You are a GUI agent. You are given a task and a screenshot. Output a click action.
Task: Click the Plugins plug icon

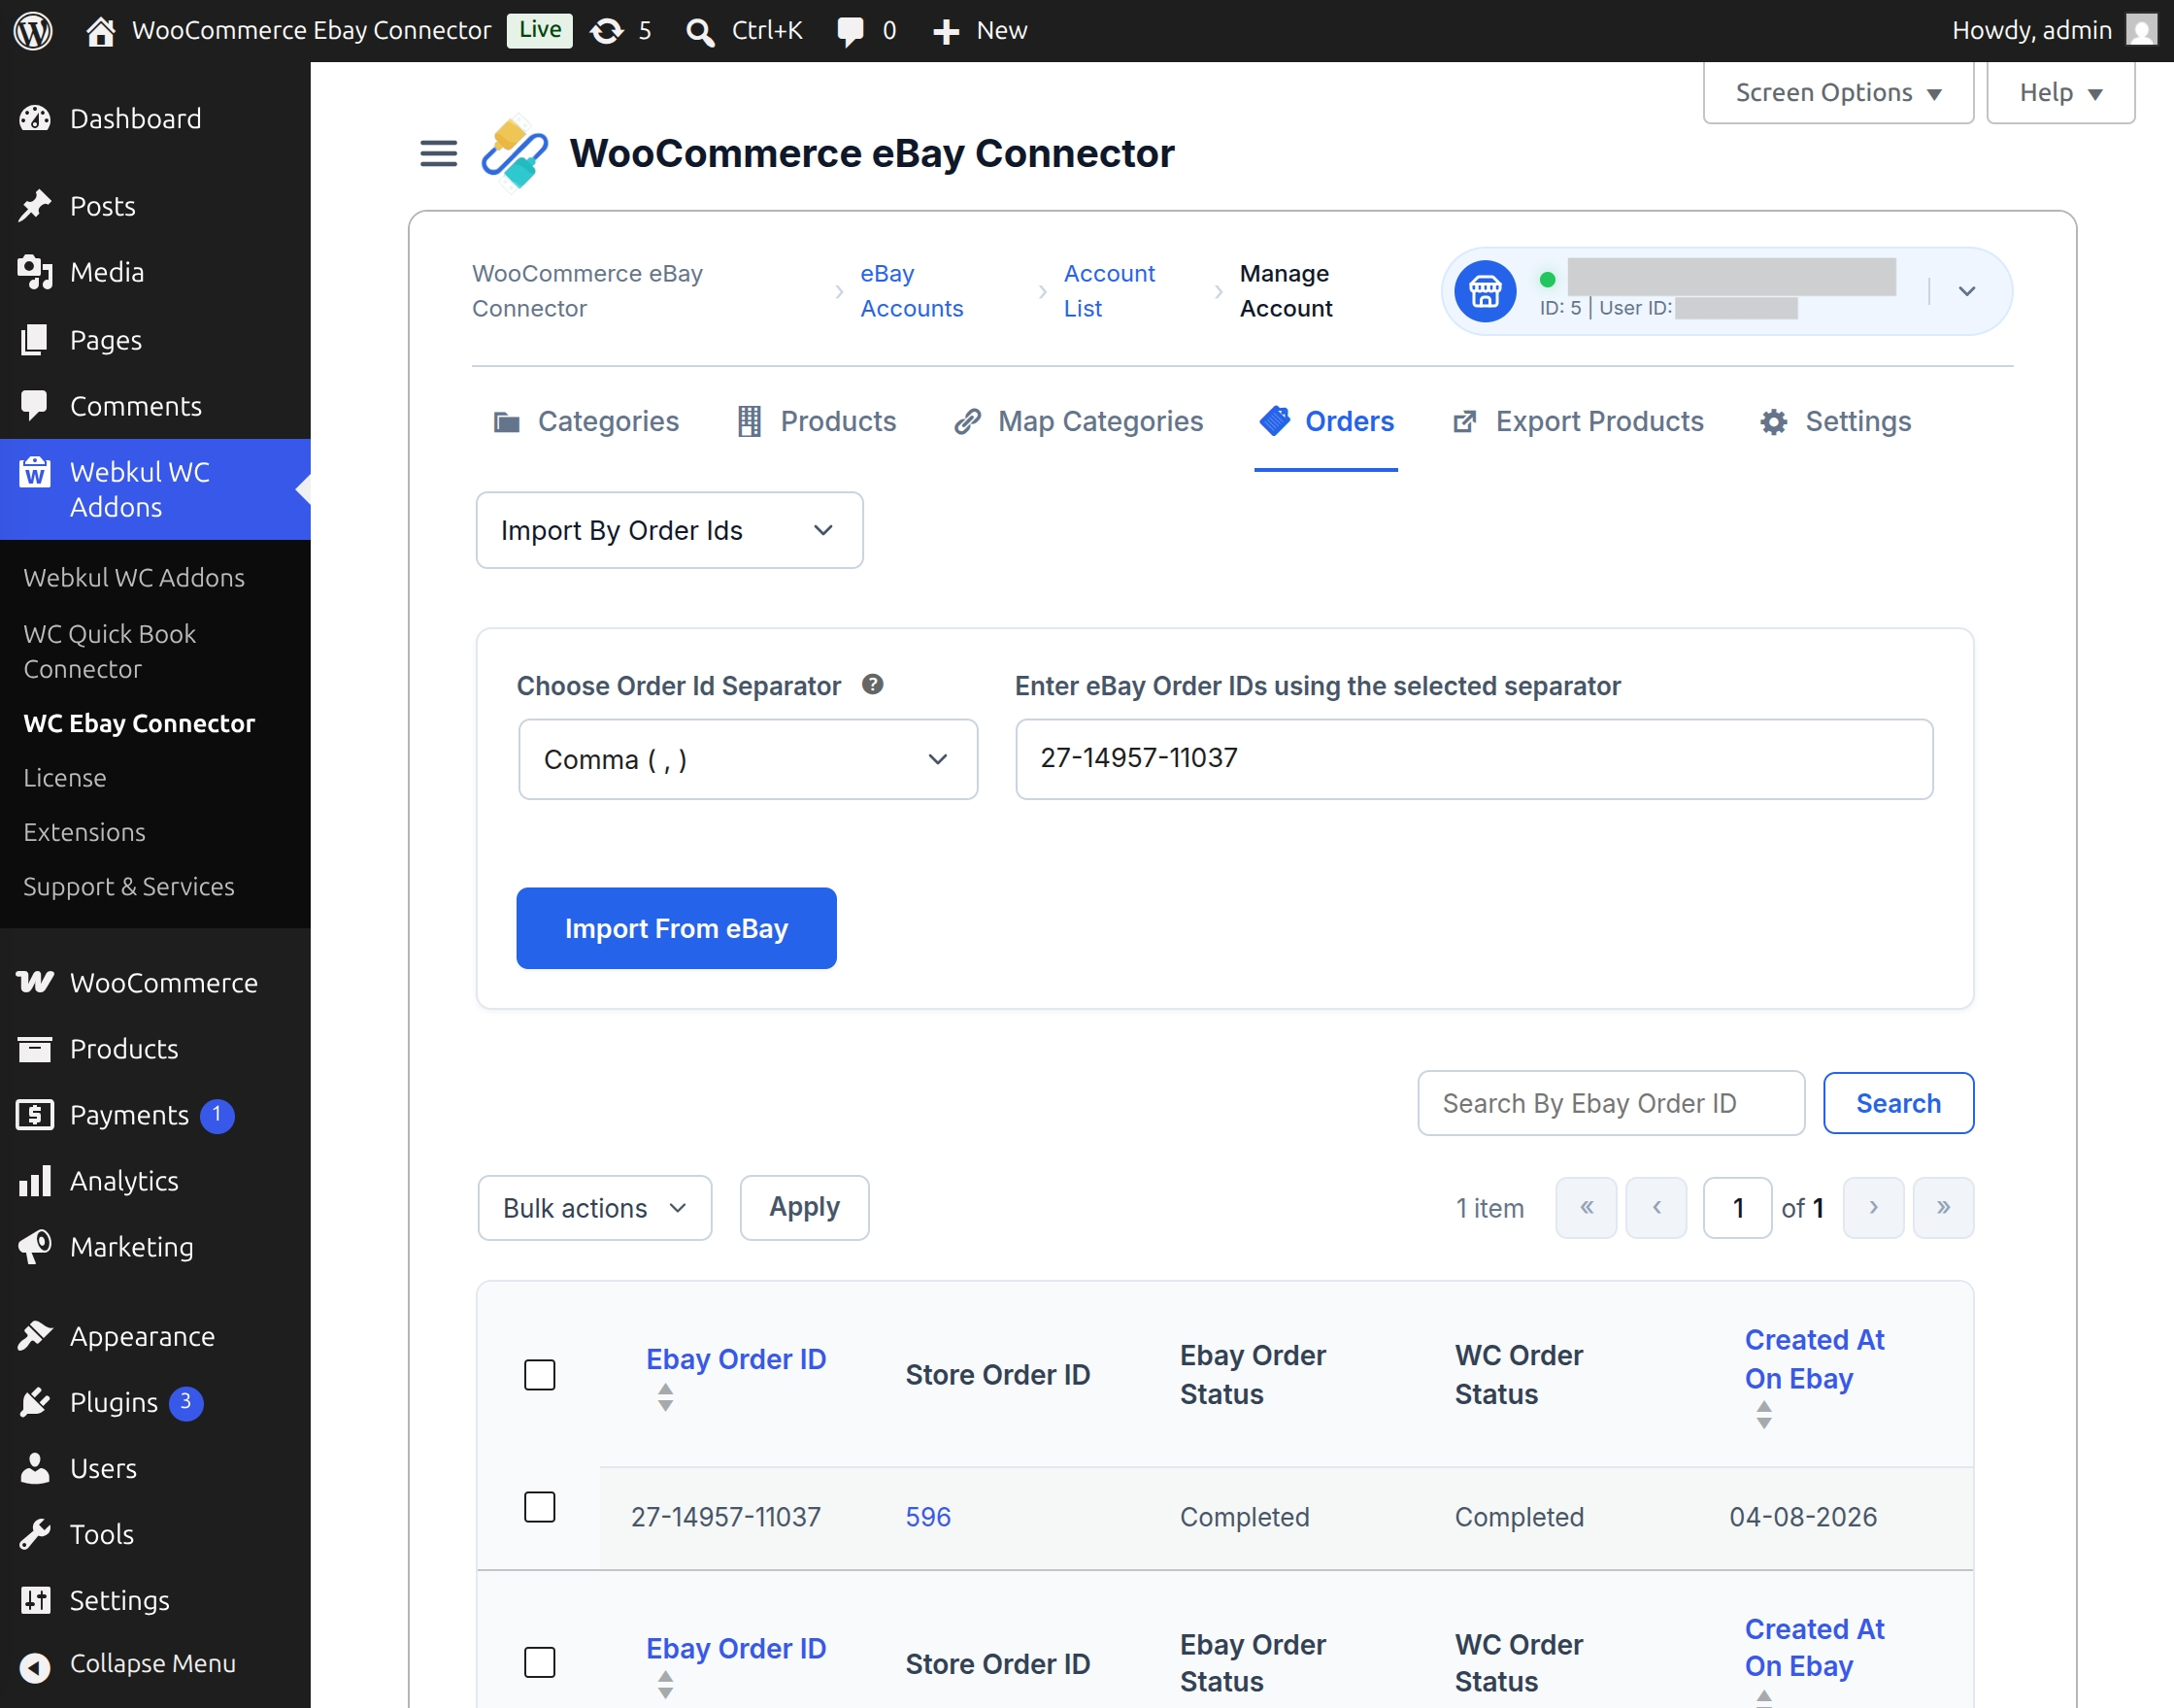[35, 1402]
